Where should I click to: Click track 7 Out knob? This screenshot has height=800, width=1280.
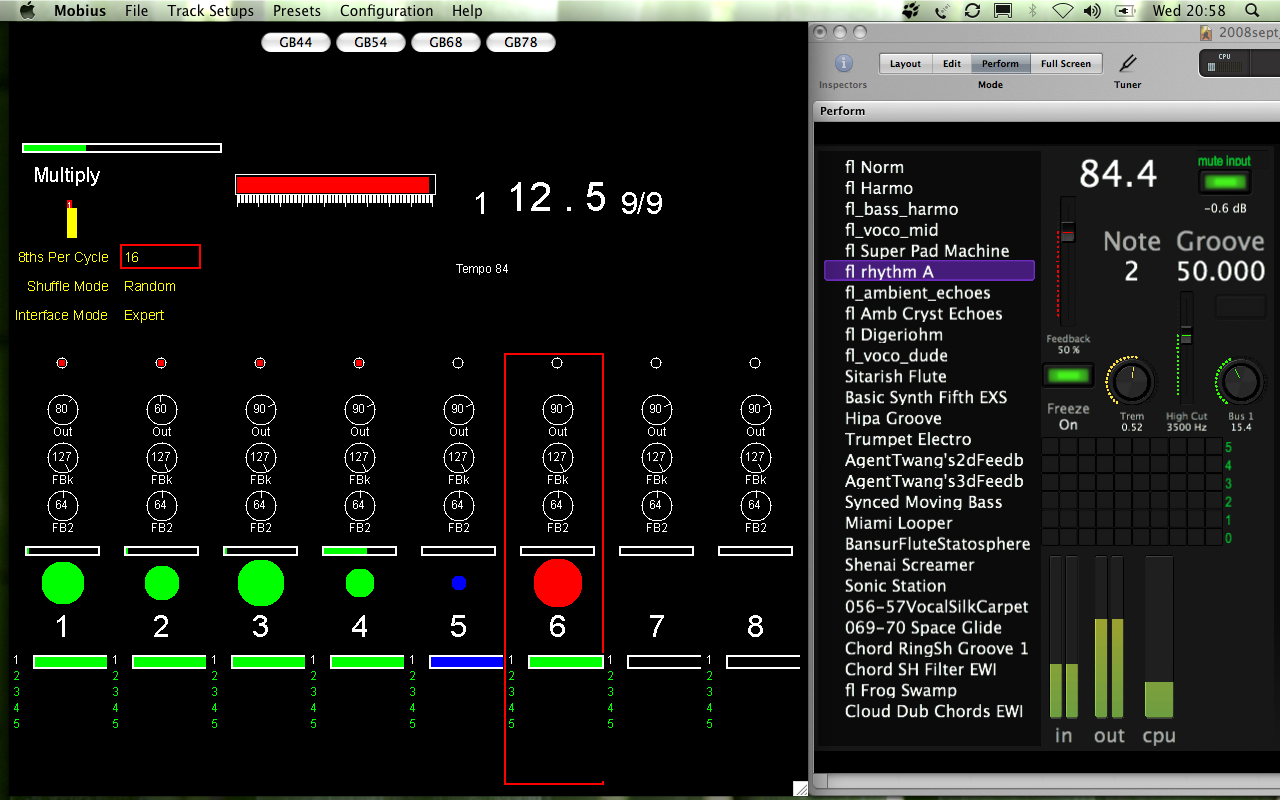tap(657, 409)
